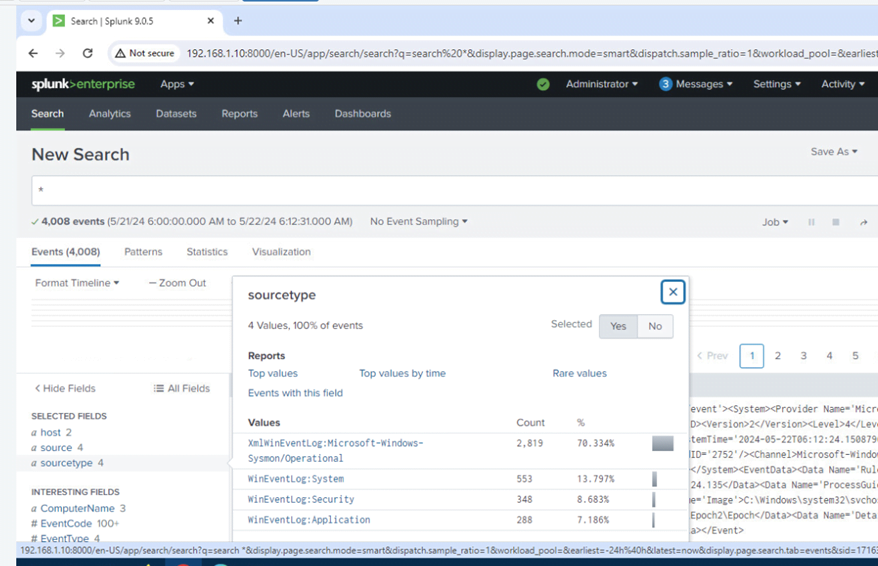The height and width of the screenshot is (566, 878).
Task: Open the Top values by time report
Action: click(x=403, y=373)
